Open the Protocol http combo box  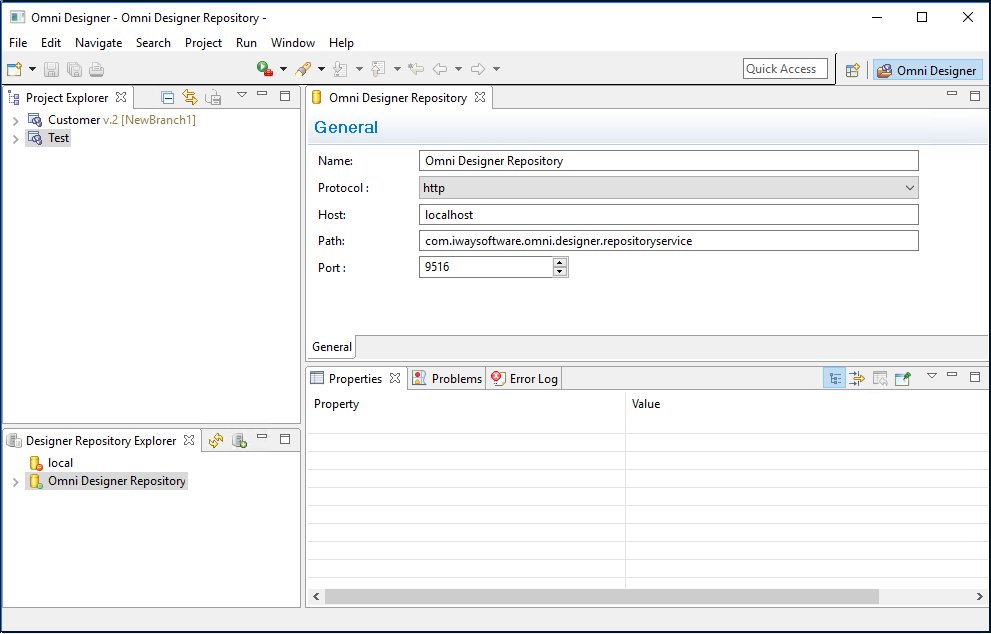click(668, 188)
